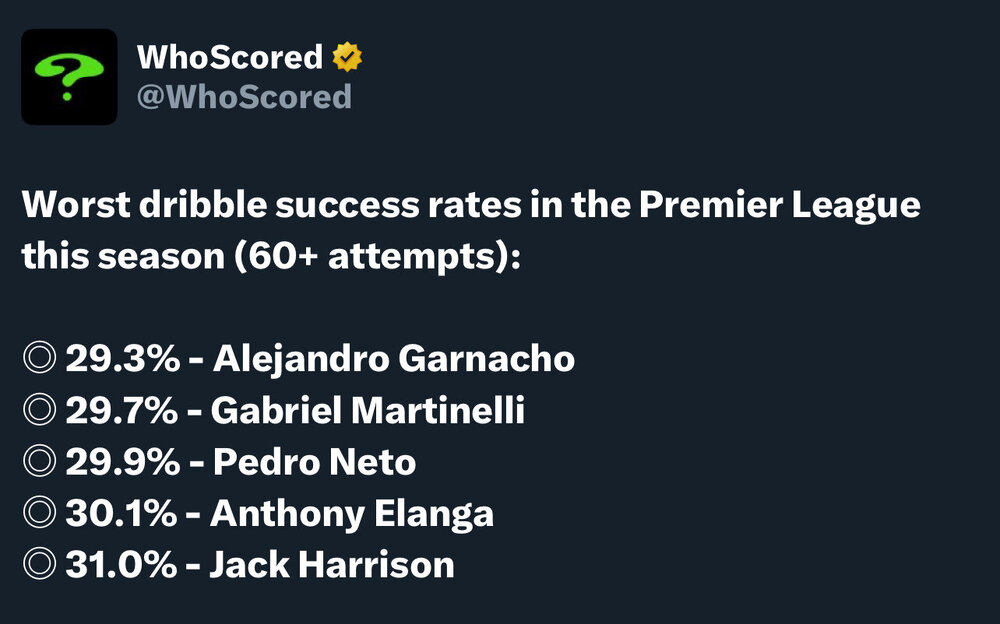Select the 30.1% figure
Image resolution: width=1000 pixels, height=624 pixels.
coord(121,513)
